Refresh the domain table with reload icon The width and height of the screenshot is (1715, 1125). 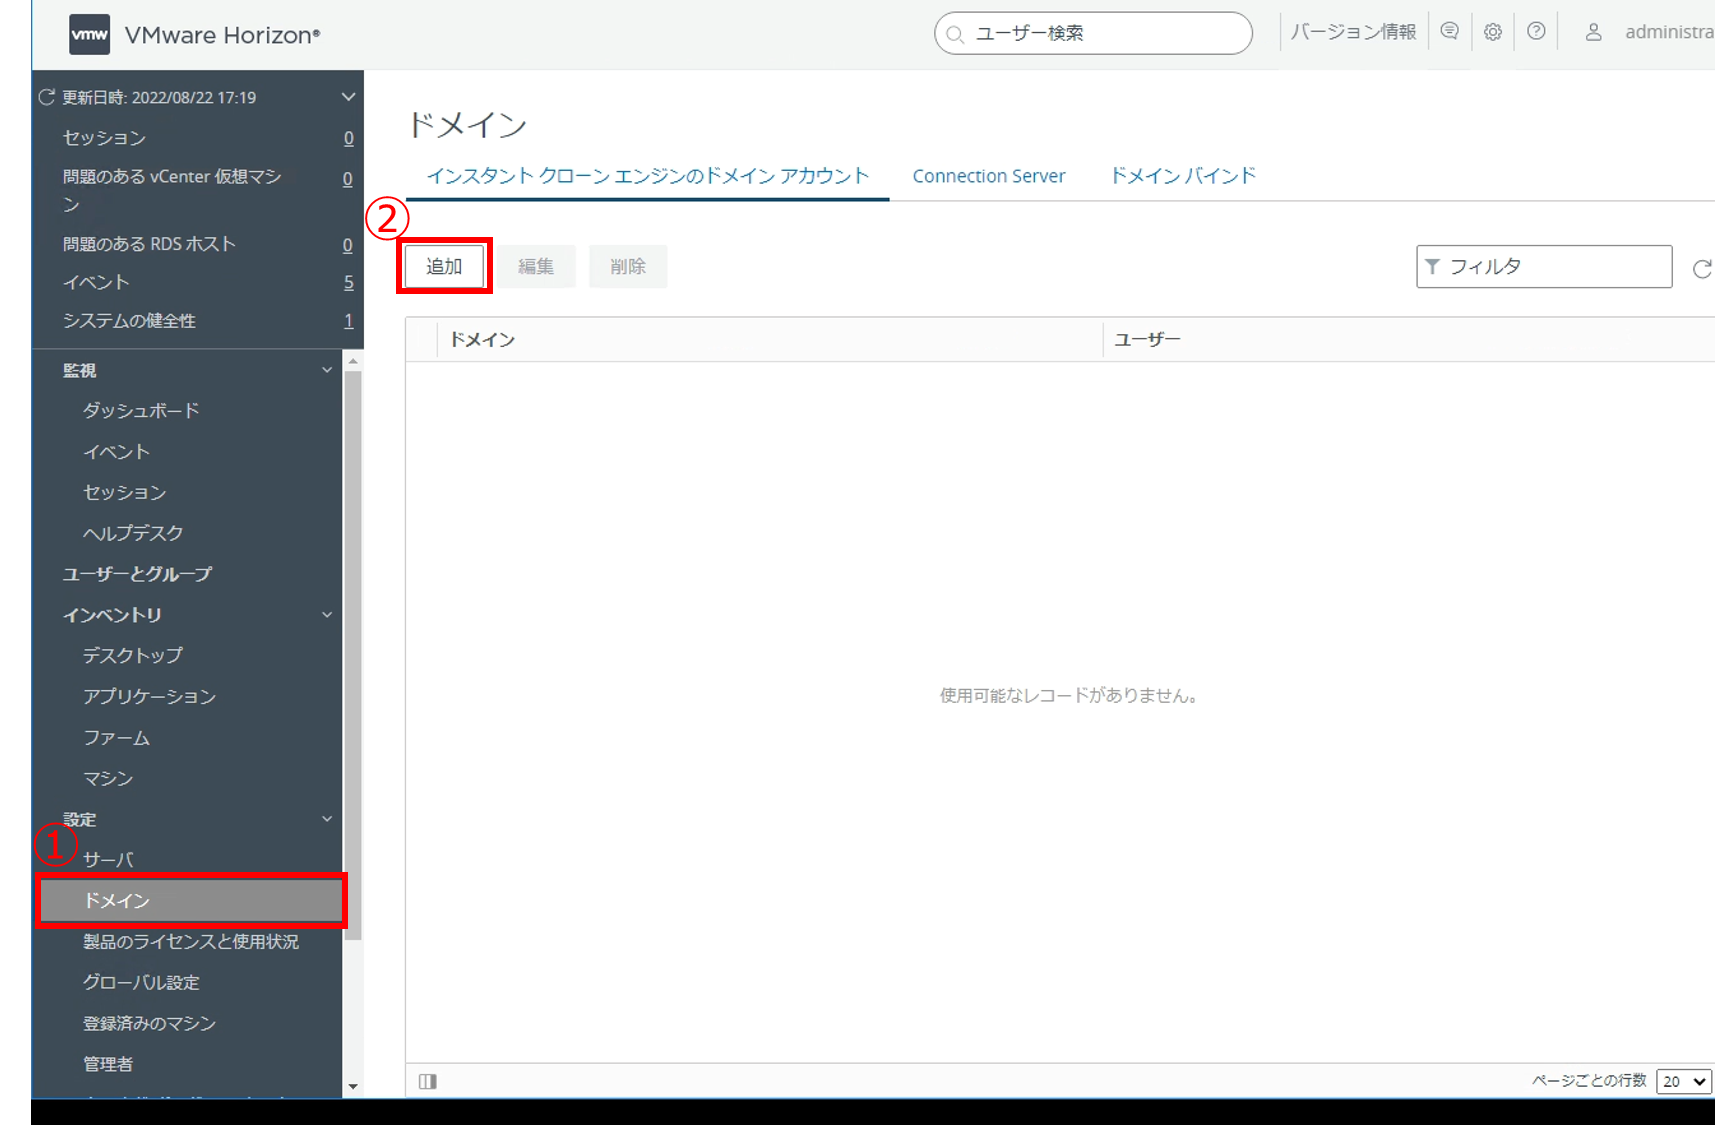coord(1701,268)
